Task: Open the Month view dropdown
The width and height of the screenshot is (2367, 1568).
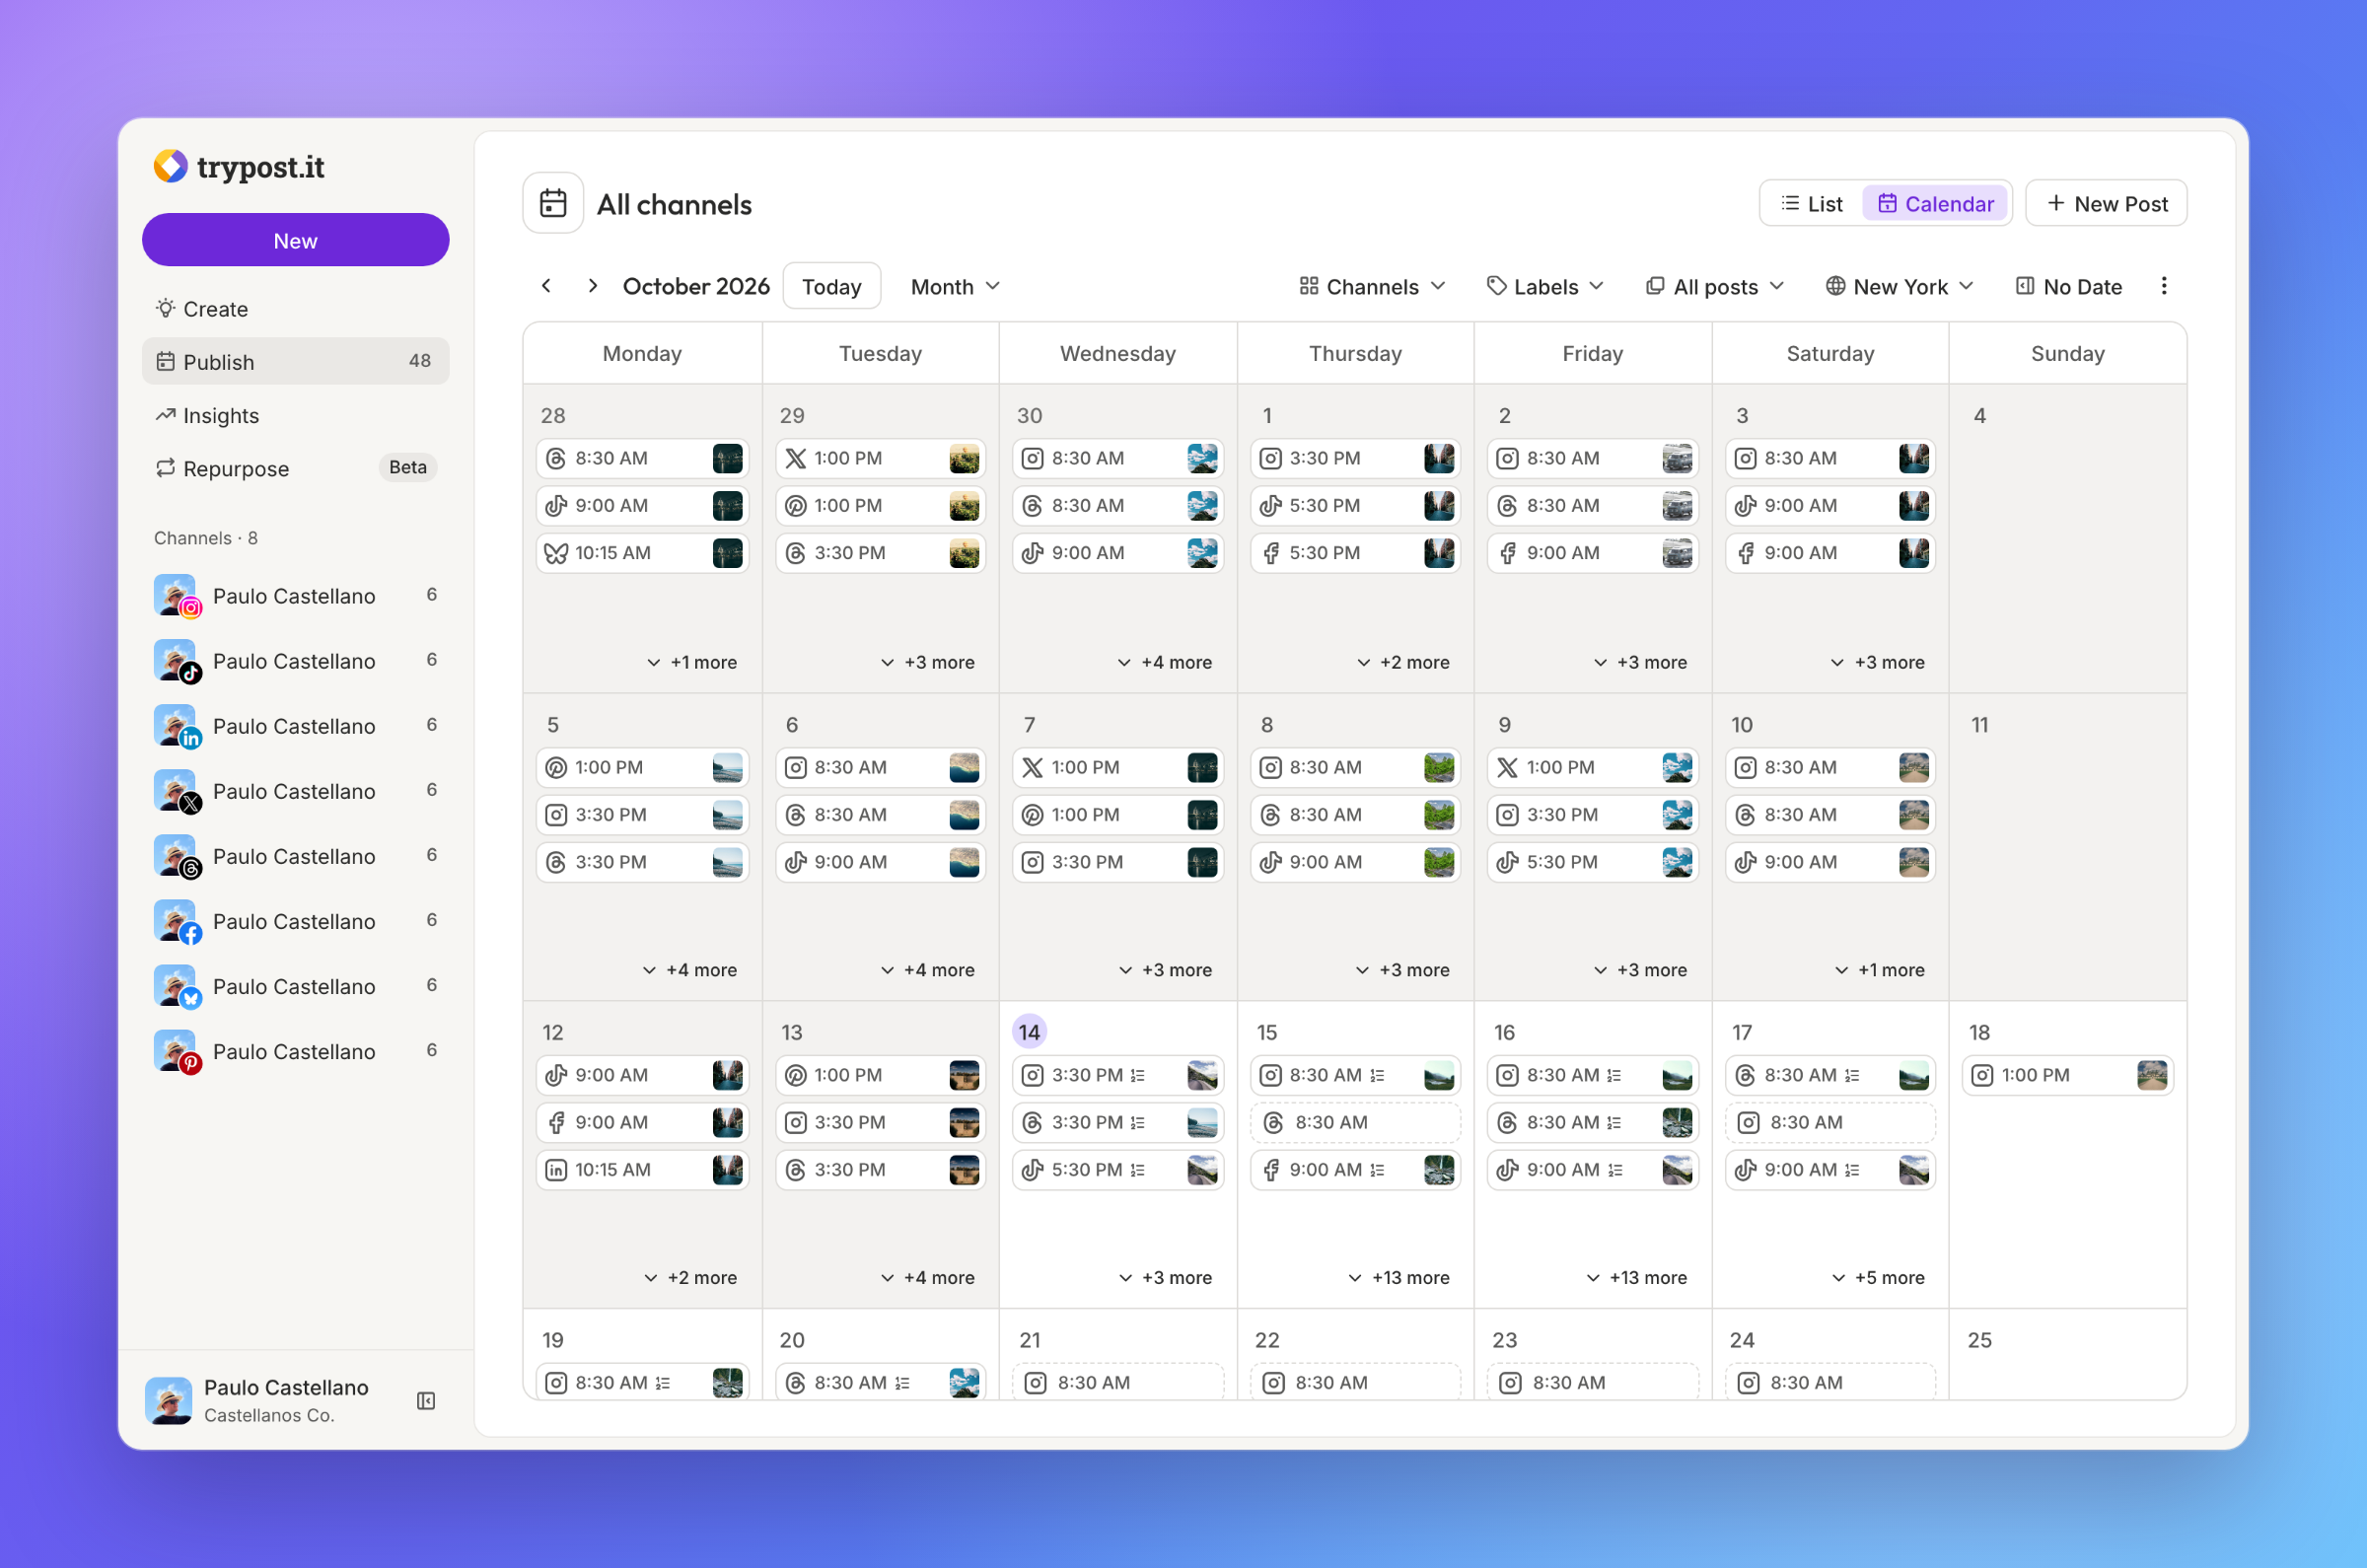Action: [955, 287]
